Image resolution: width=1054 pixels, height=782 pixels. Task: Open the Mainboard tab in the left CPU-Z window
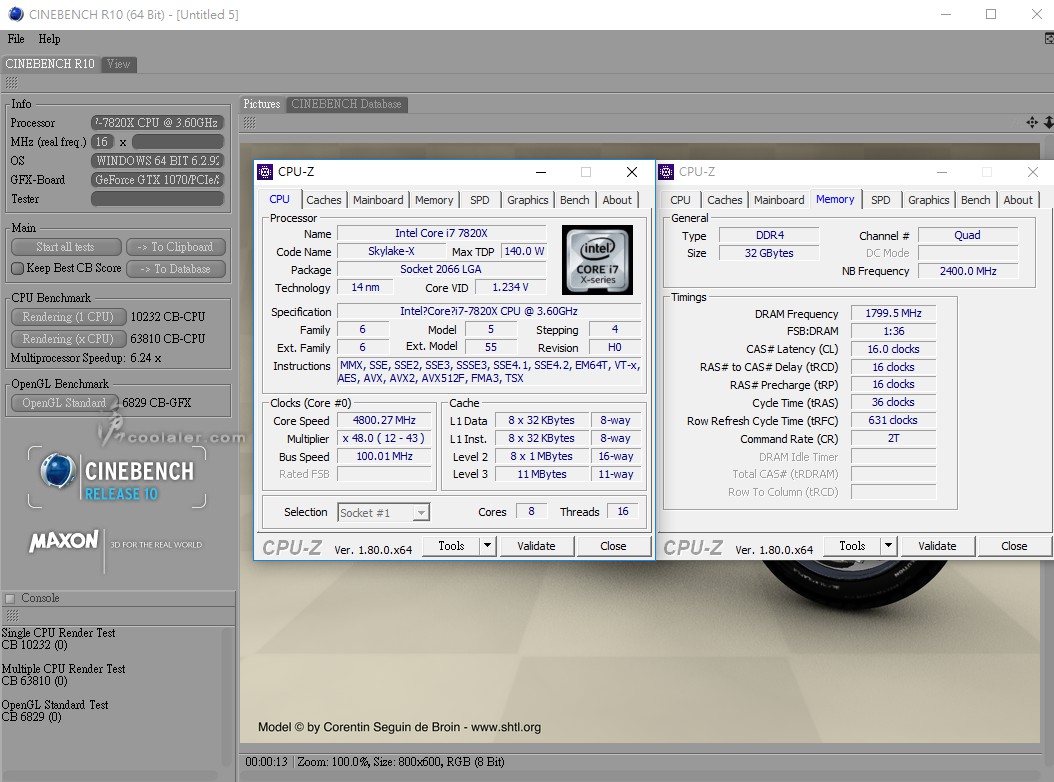tap(378, 200)
